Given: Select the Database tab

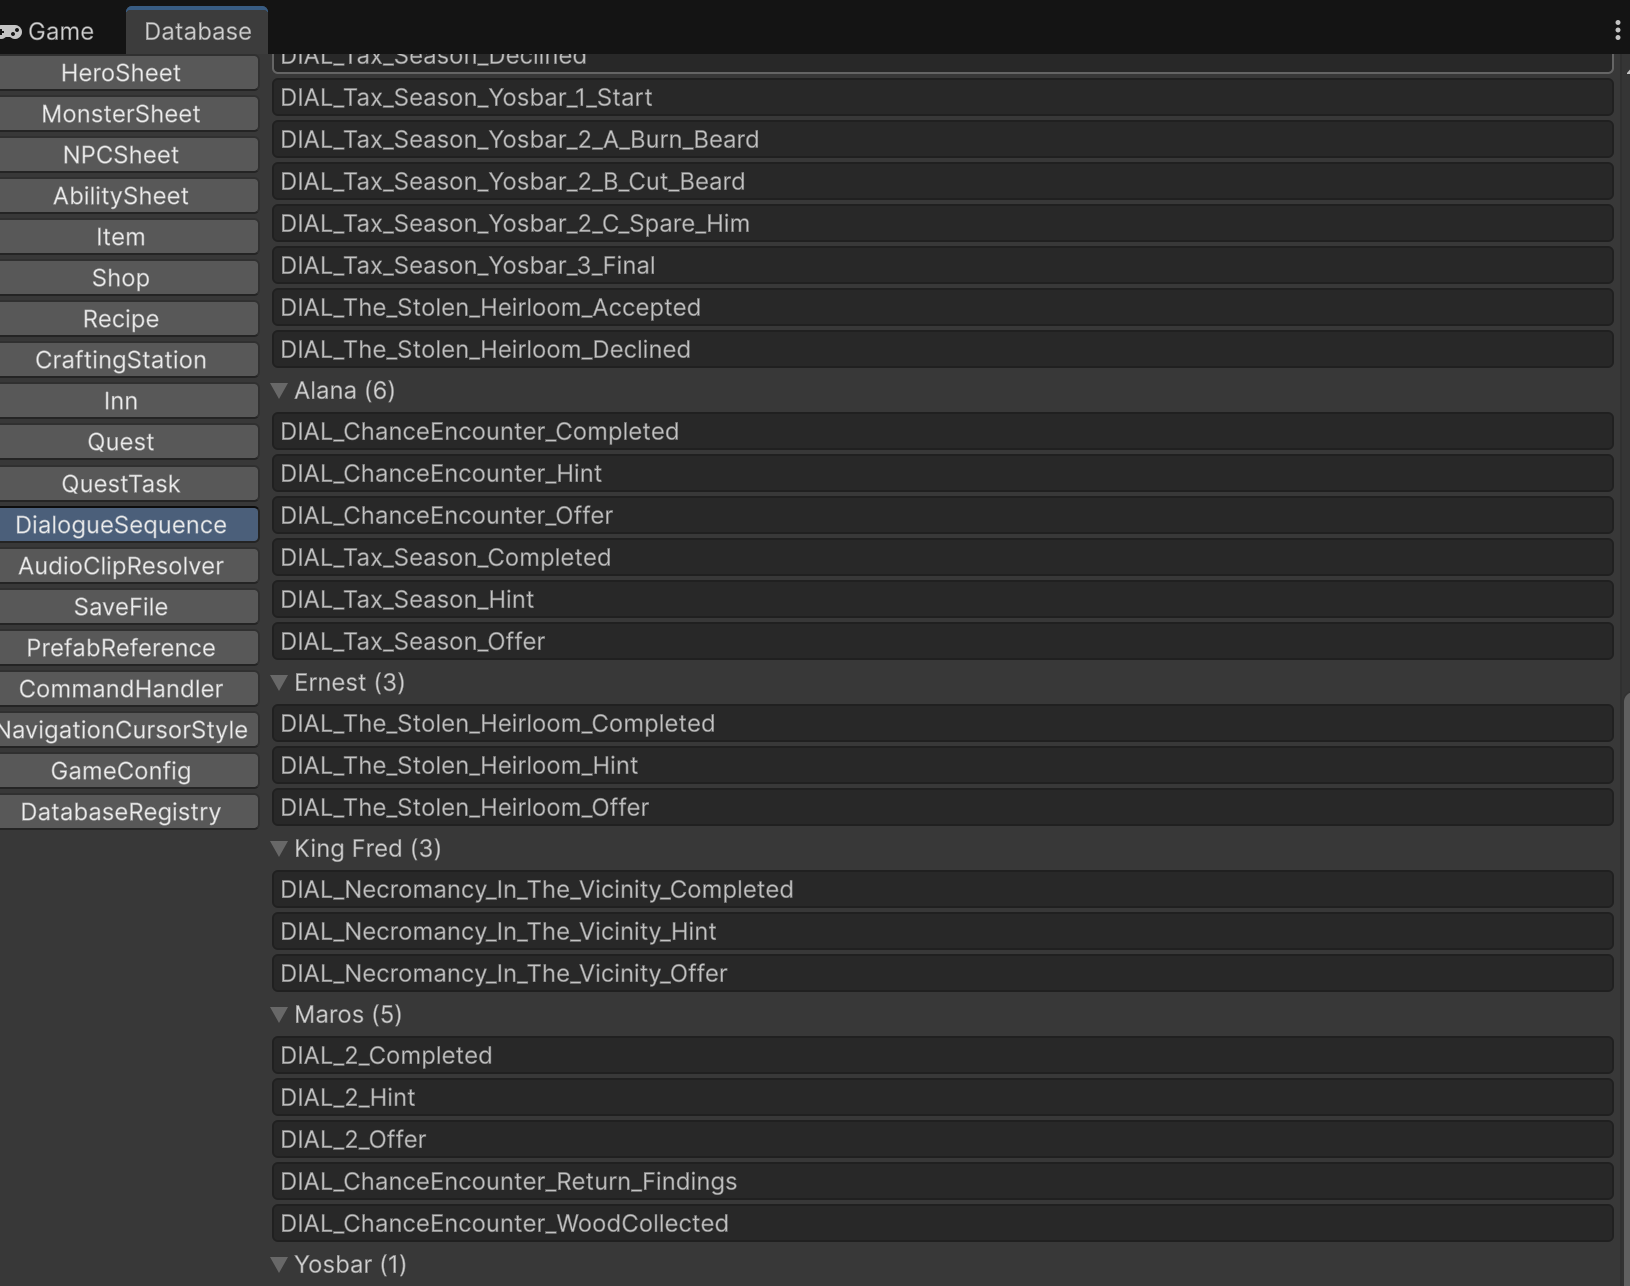Looking at the screenshot, I should click(x=197, y=31).
